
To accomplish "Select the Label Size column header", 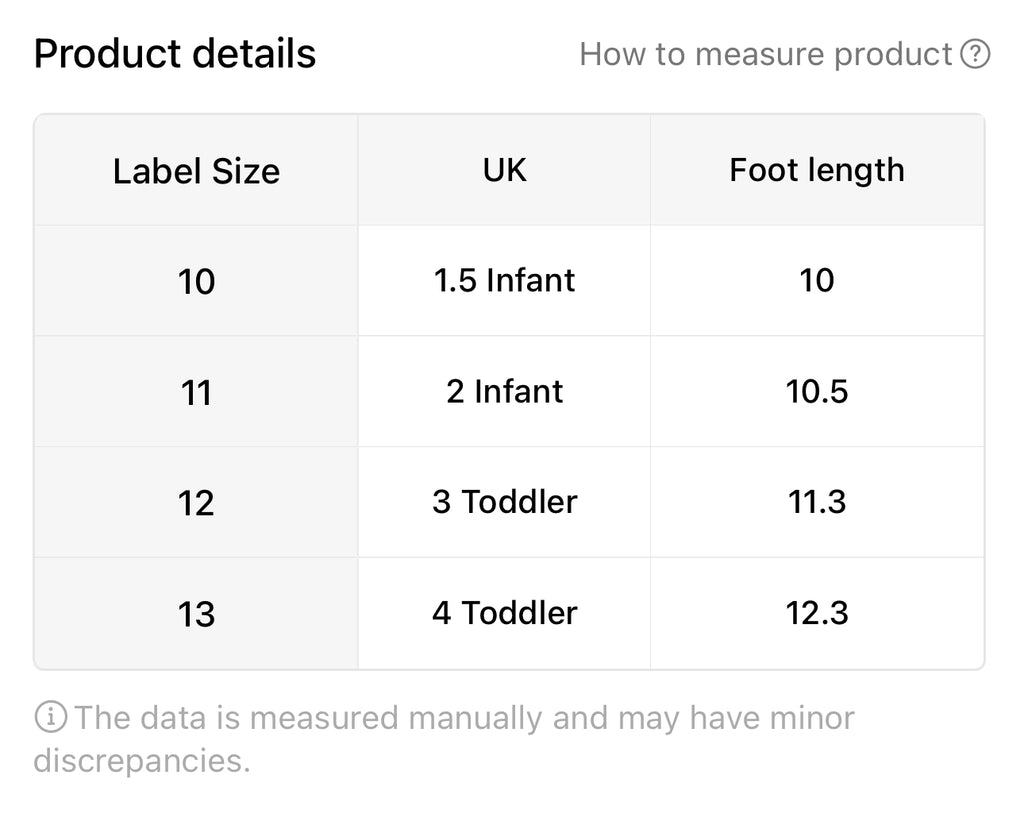I will [196, 170].
